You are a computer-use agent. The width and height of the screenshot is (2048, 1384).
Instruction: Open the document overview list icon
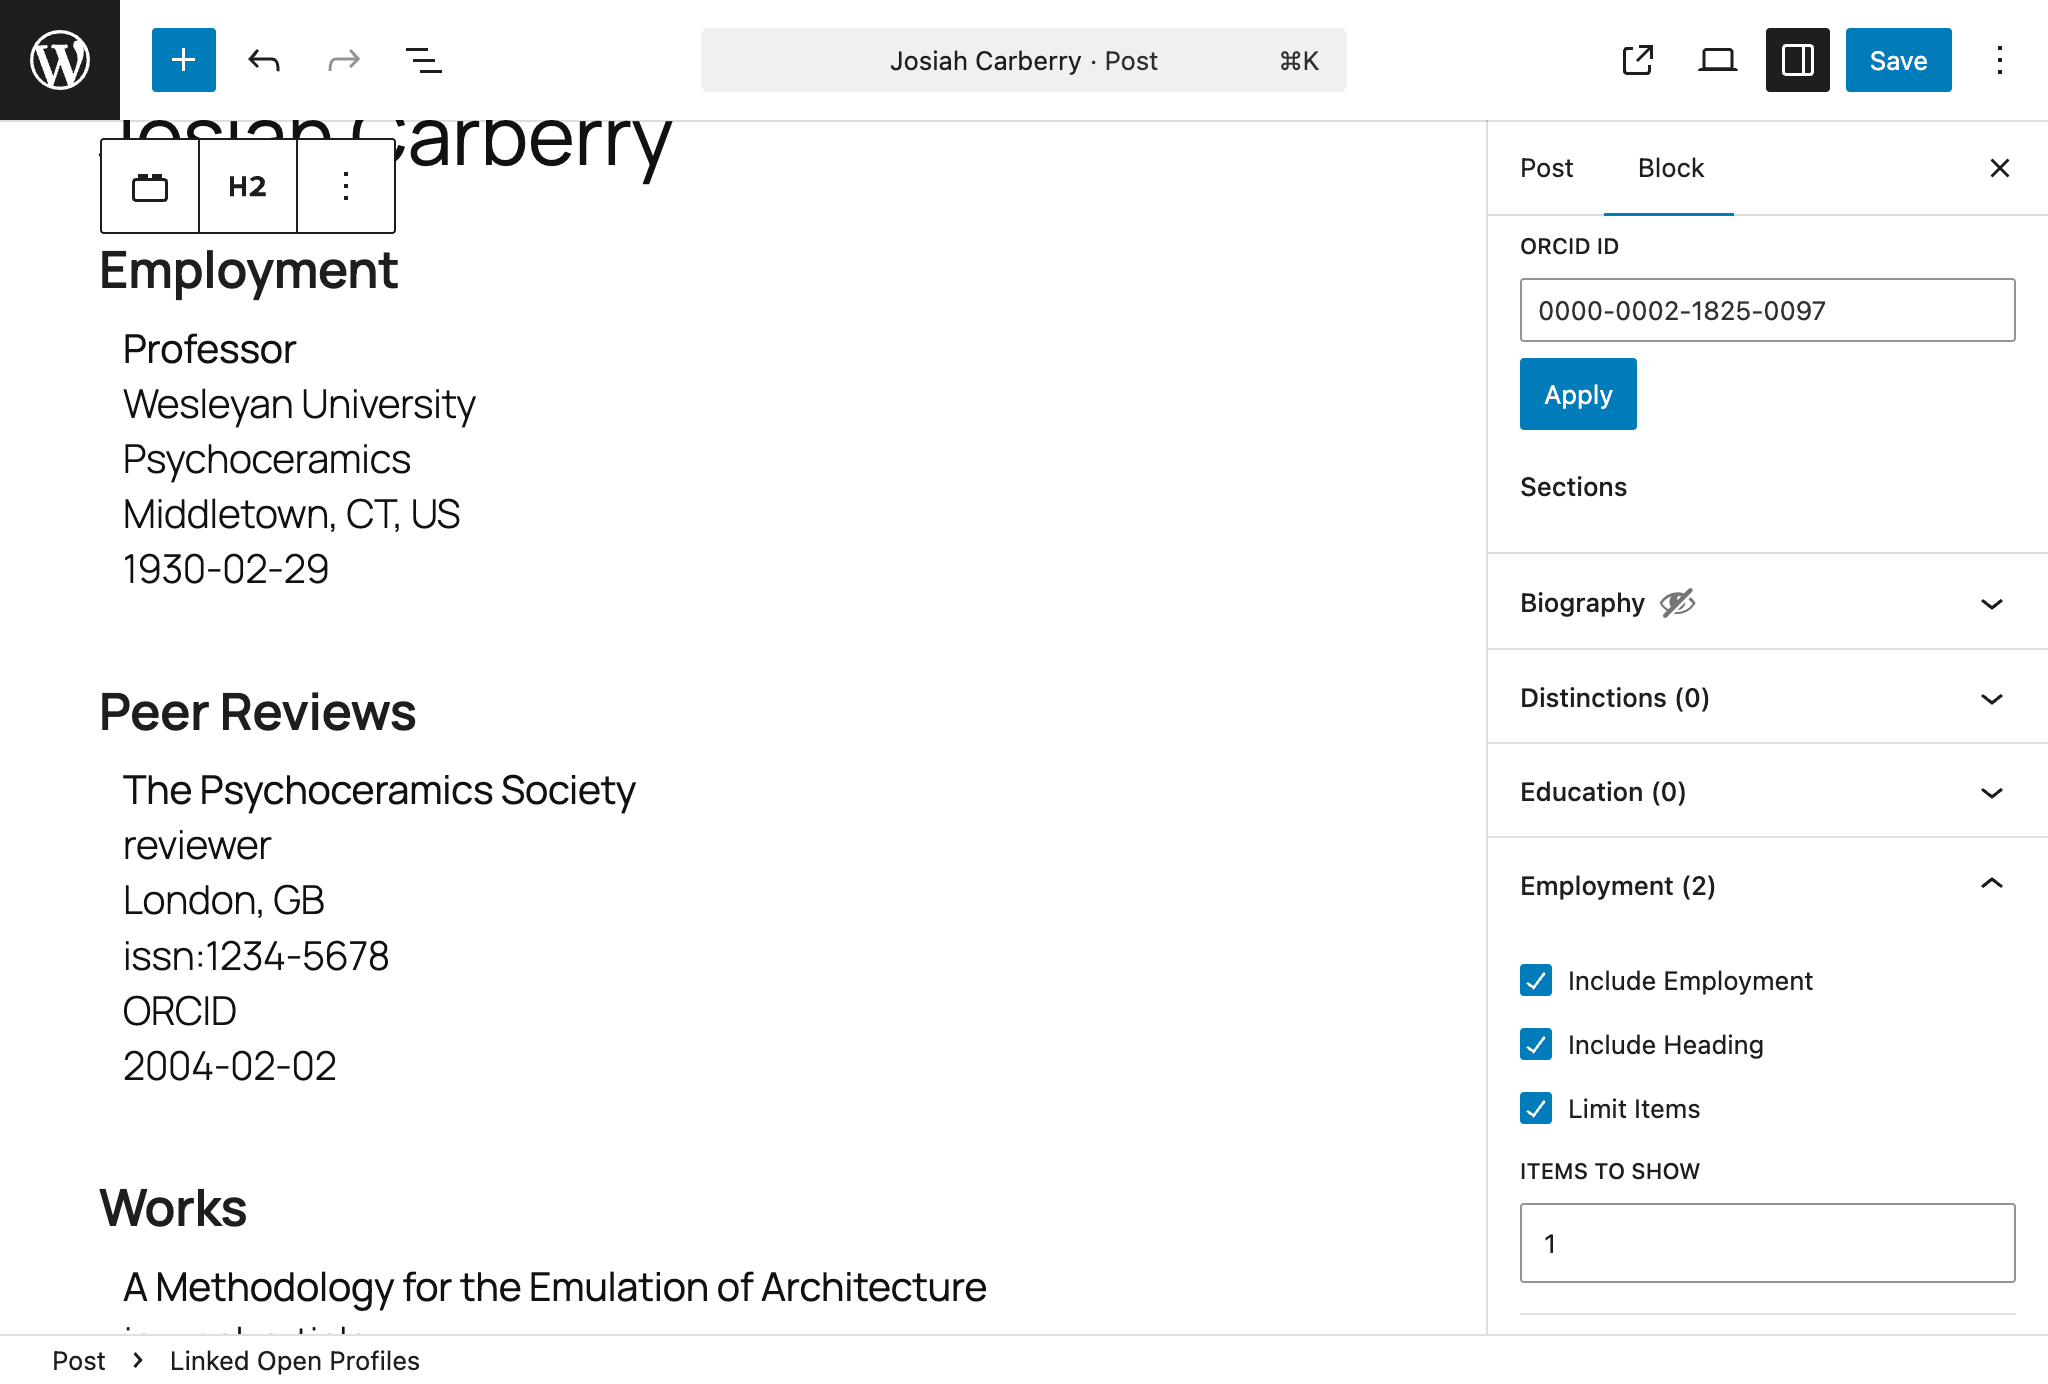[424, 61]
